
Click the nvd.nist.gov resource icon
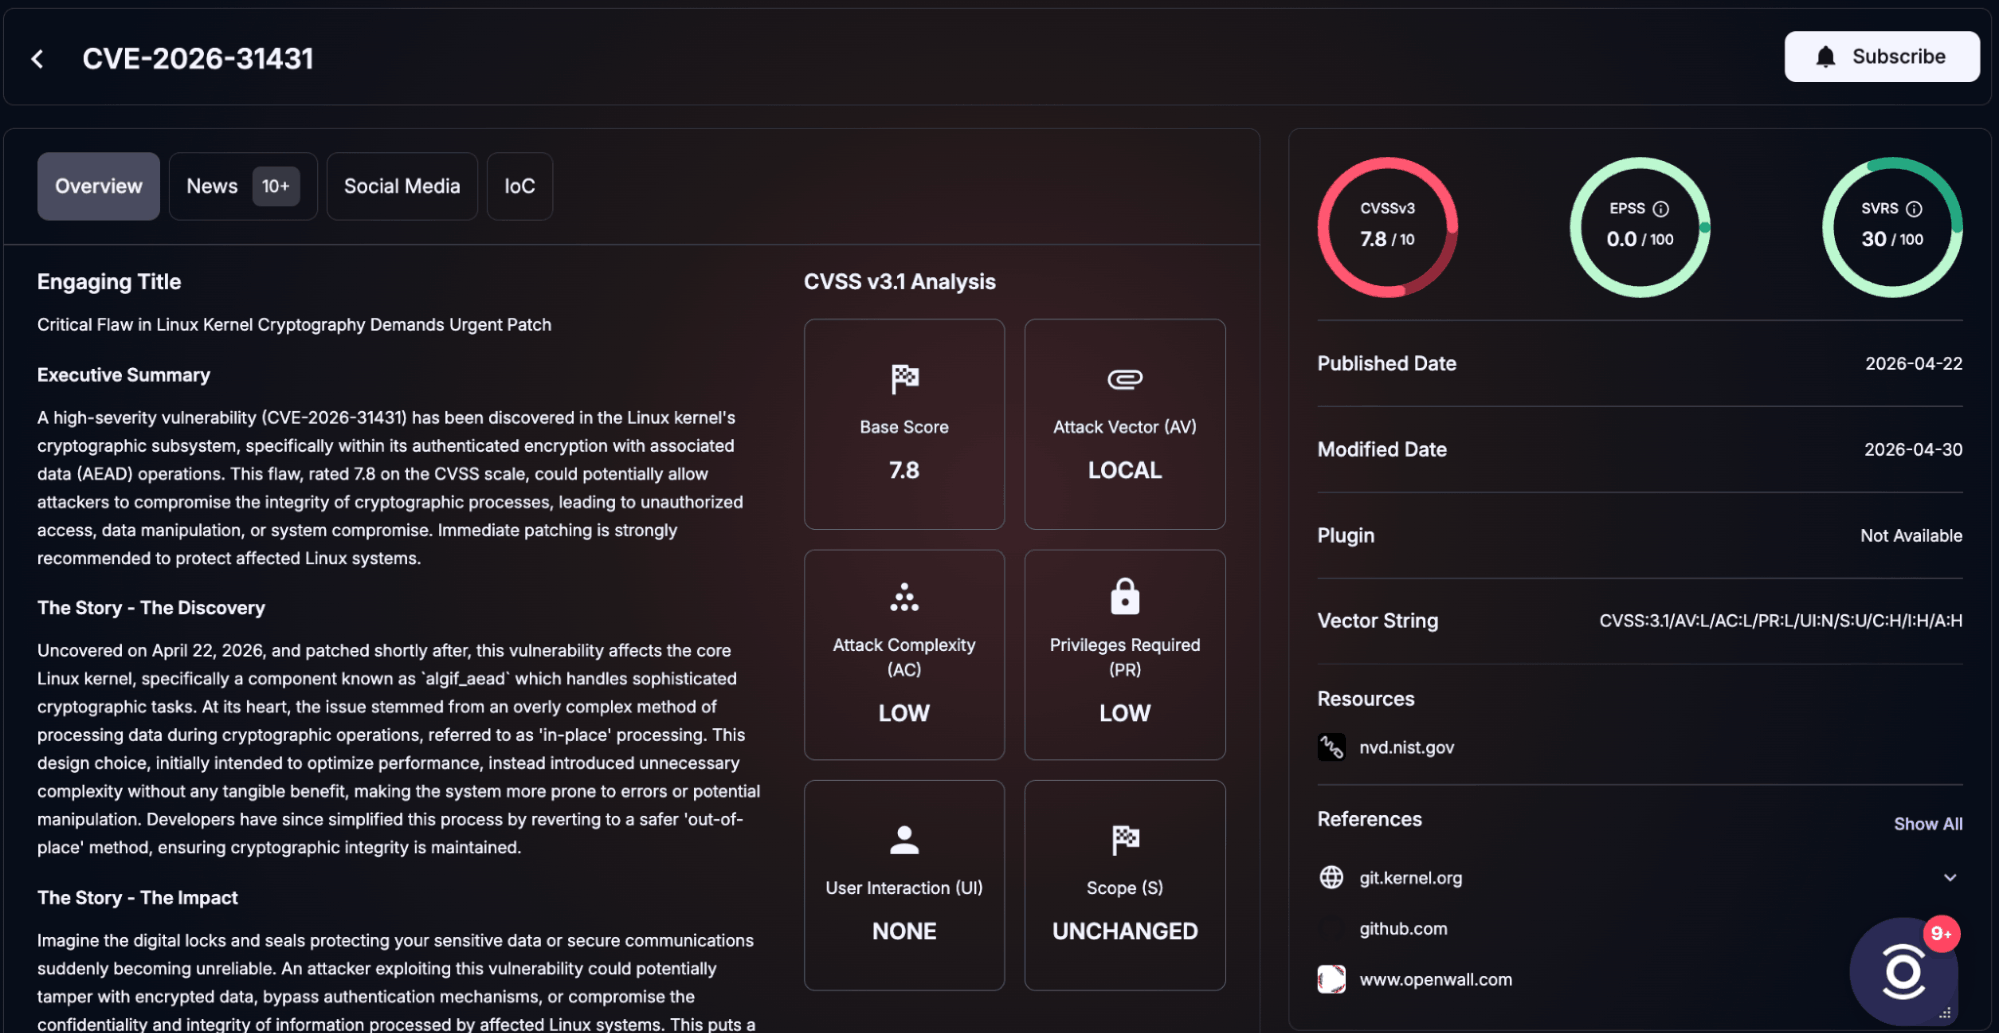pos(1331,747)
